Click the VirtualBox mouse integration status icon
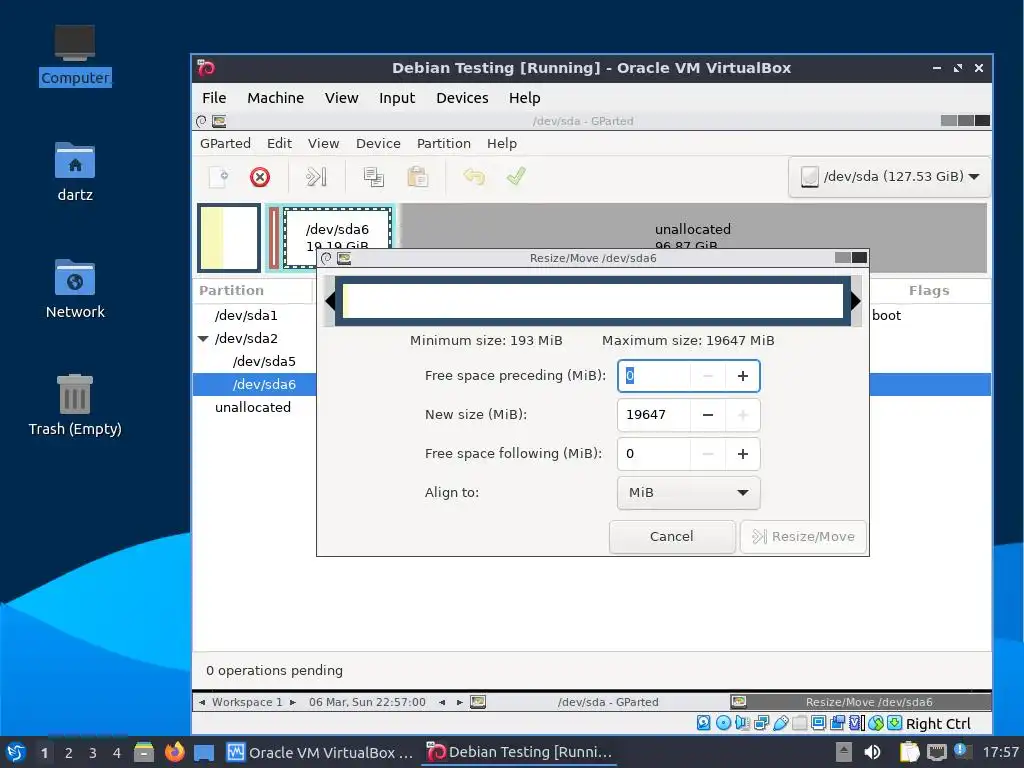This screenshot has height=768, width=1024. [876, 723]
